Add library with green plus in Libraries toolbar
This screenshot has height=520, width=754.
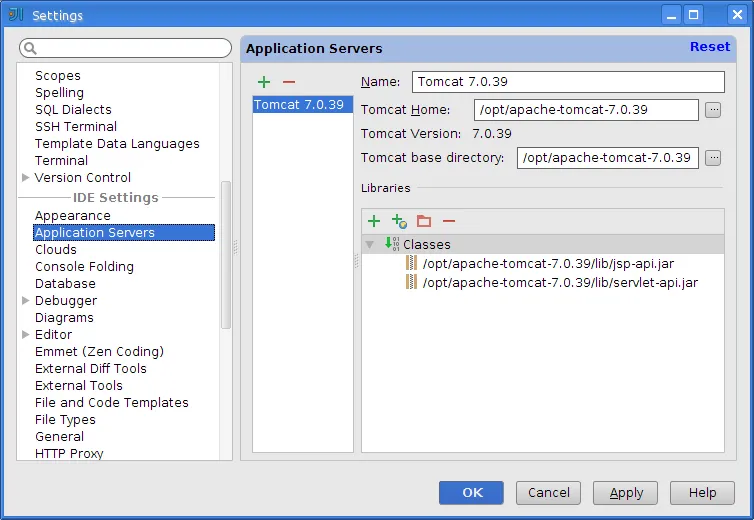[x=374, y=221]
